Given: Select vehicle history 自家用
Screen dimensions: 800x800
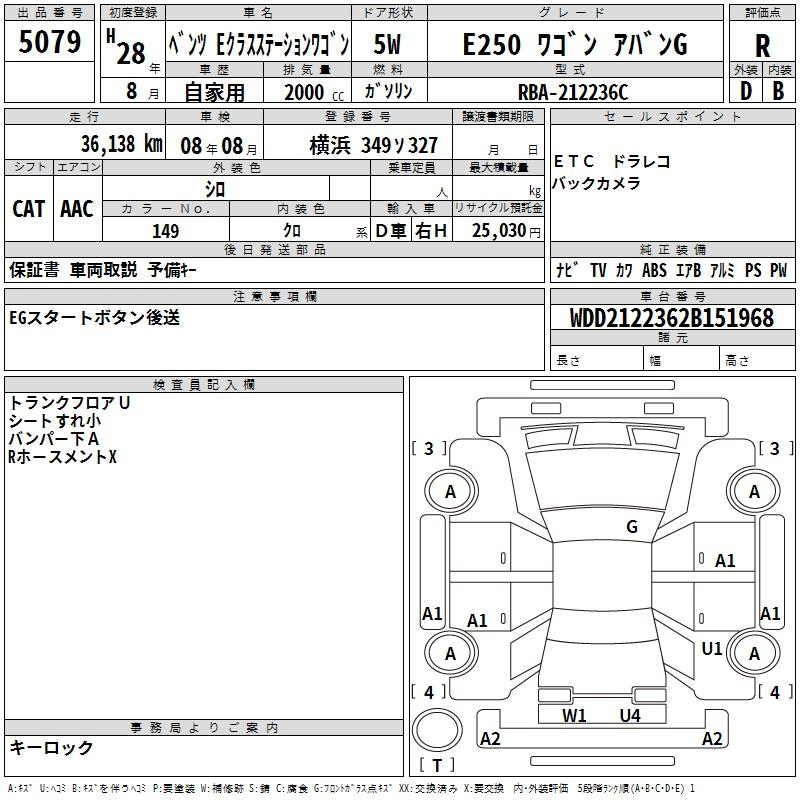Looking at the screenshot, I should coord(214,92).
